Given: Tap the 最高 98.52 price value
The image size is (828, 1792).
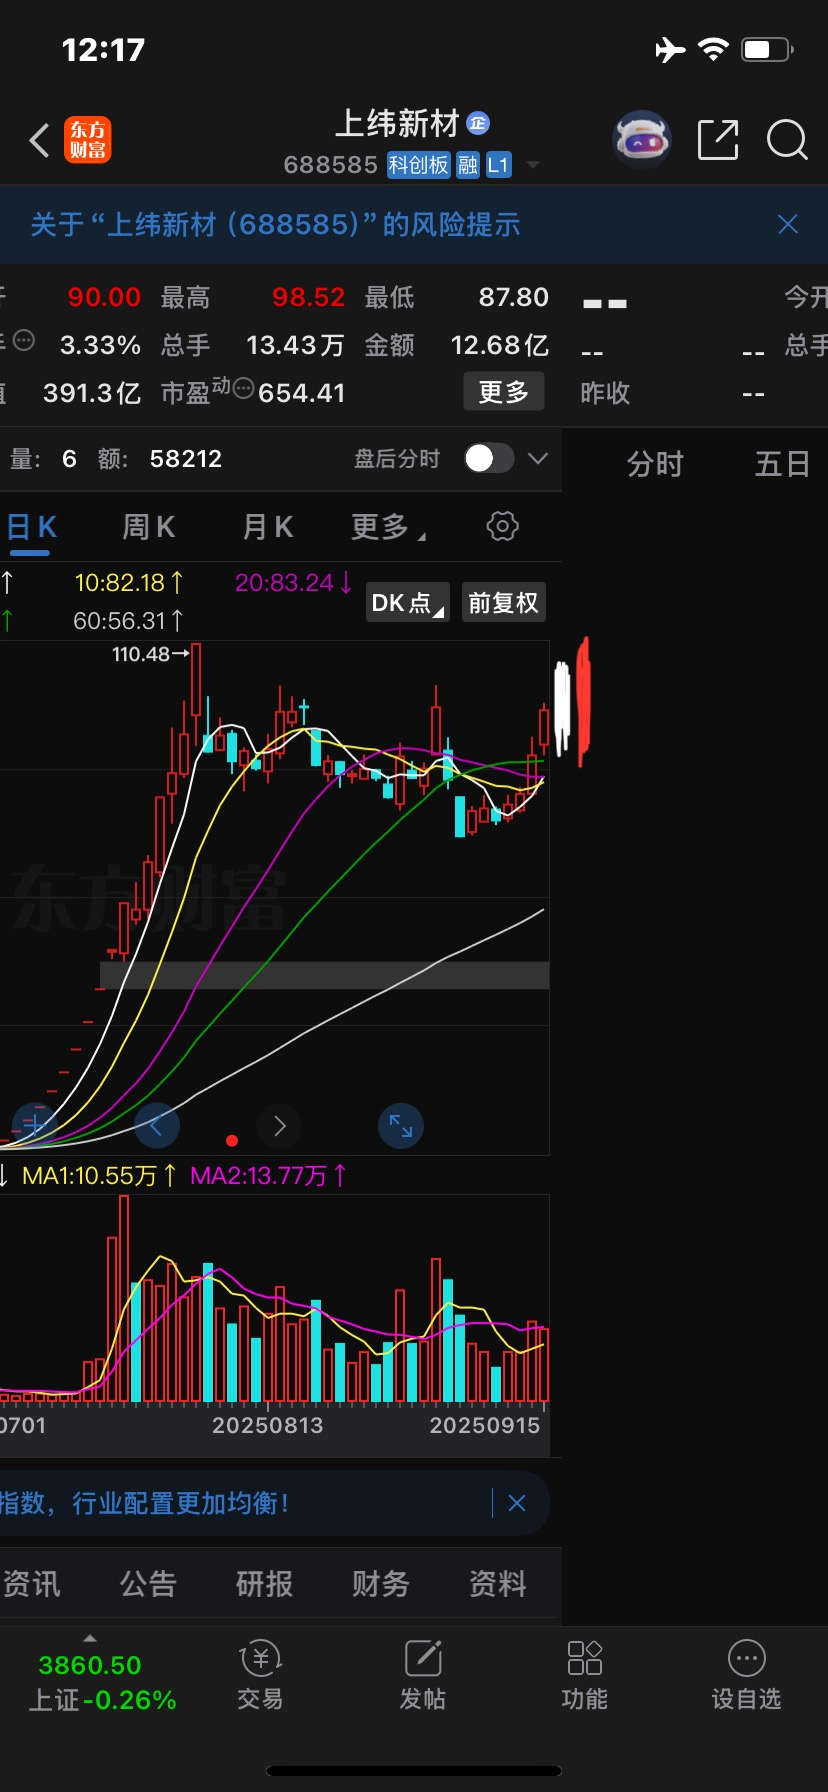Looking at the screenshot, I should [309, 297].
